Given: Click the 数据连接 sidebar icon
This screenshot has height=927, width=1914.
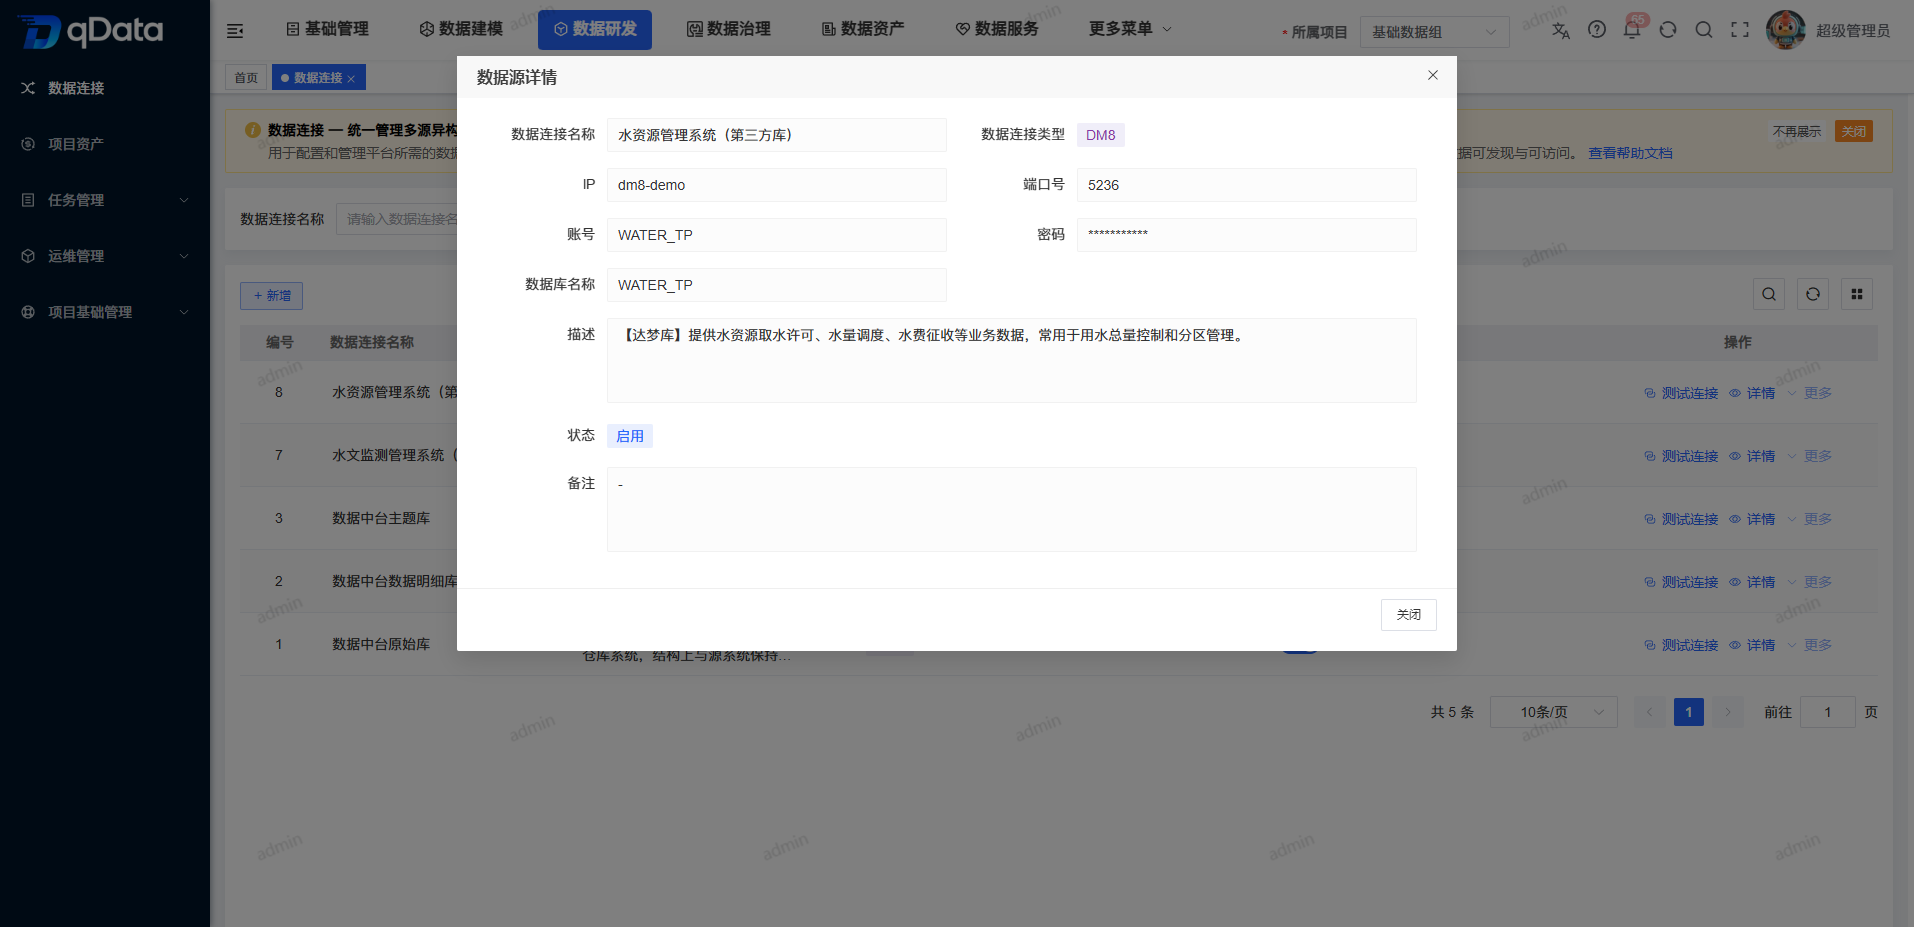Looking at the screenshot, I should [x=28, y=88].
